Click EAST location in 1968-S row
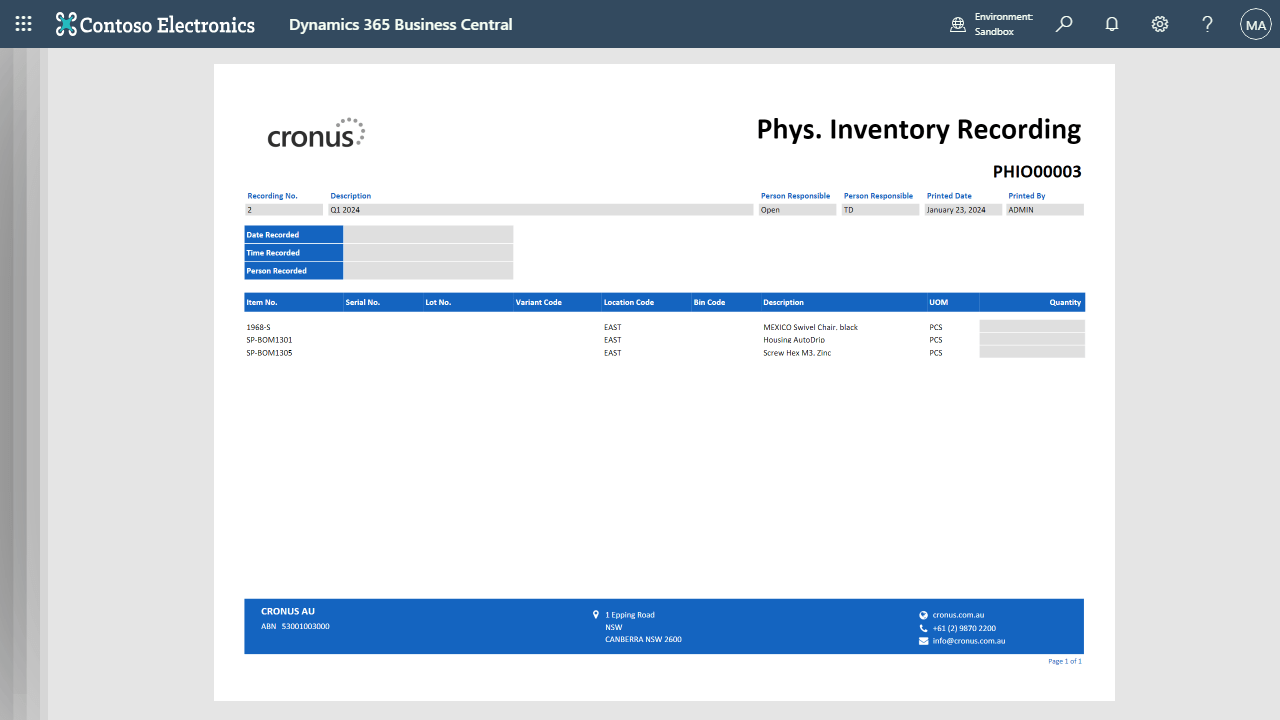The height and width of the screenshot is (720, 1280). click(x=612, y=327)
